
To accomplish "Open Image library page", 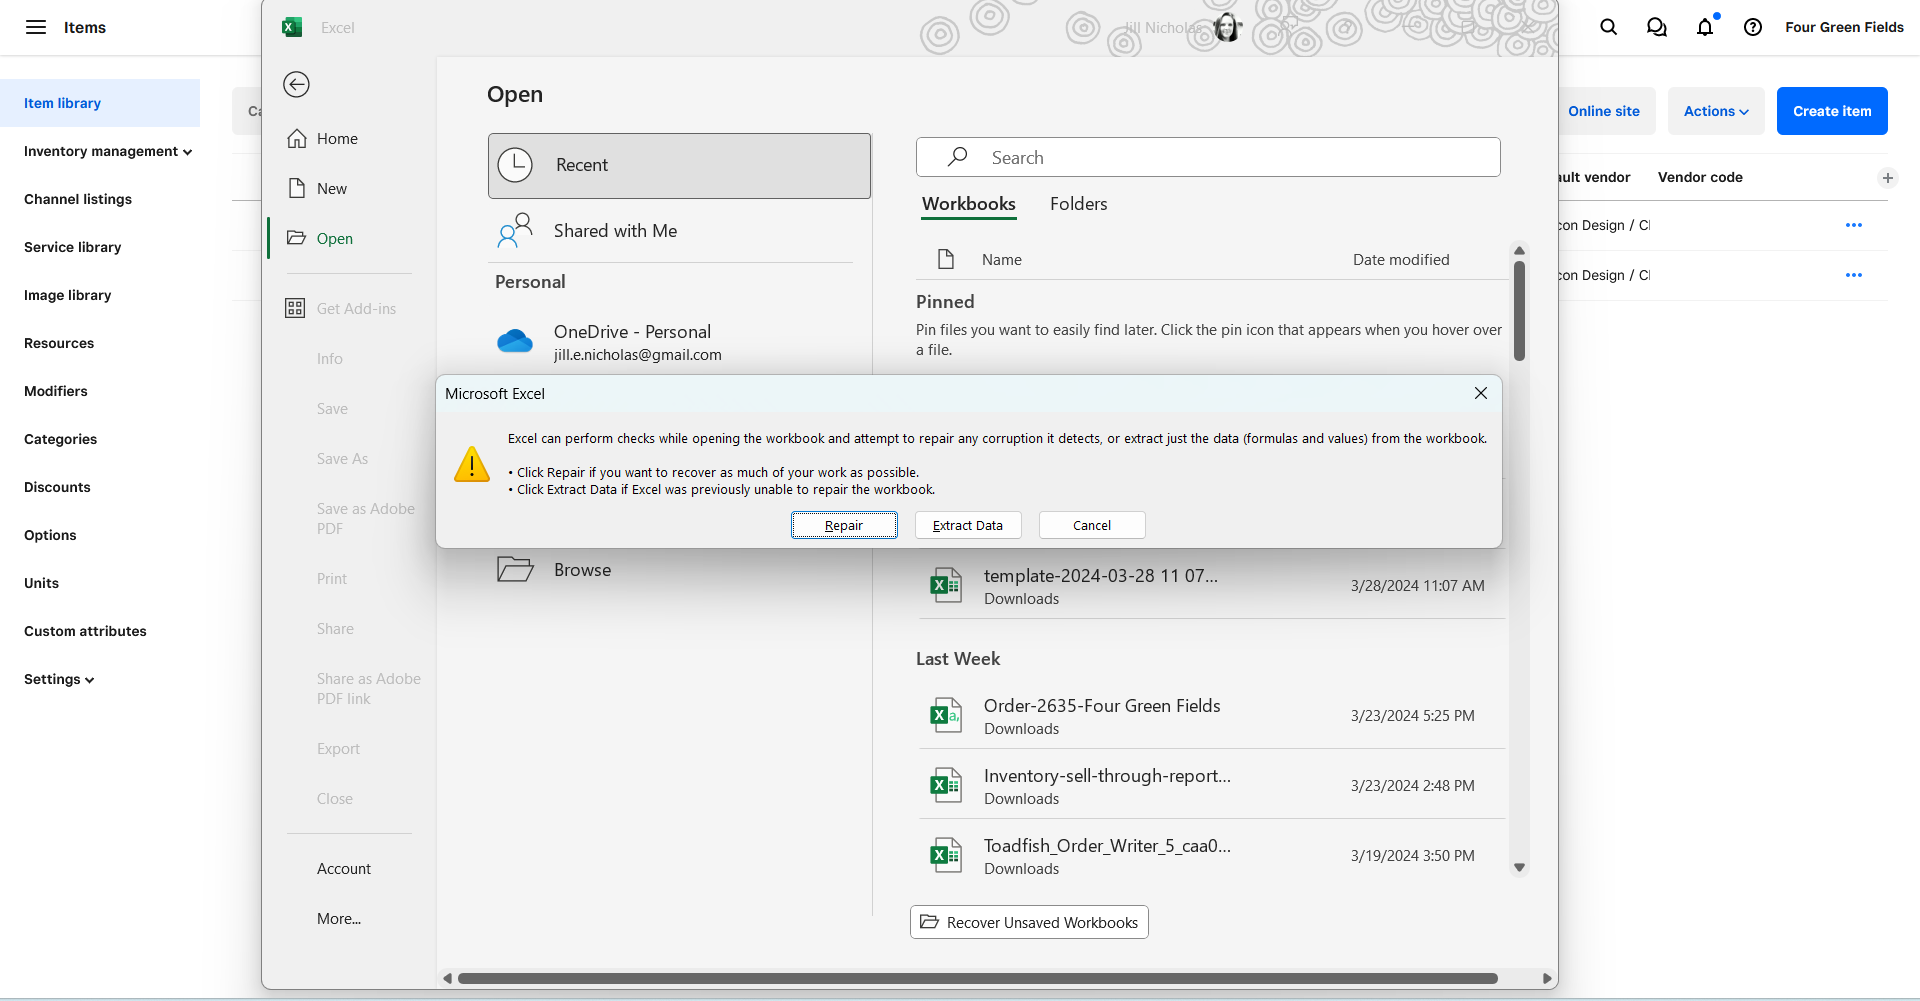I will tap(67, 295).
